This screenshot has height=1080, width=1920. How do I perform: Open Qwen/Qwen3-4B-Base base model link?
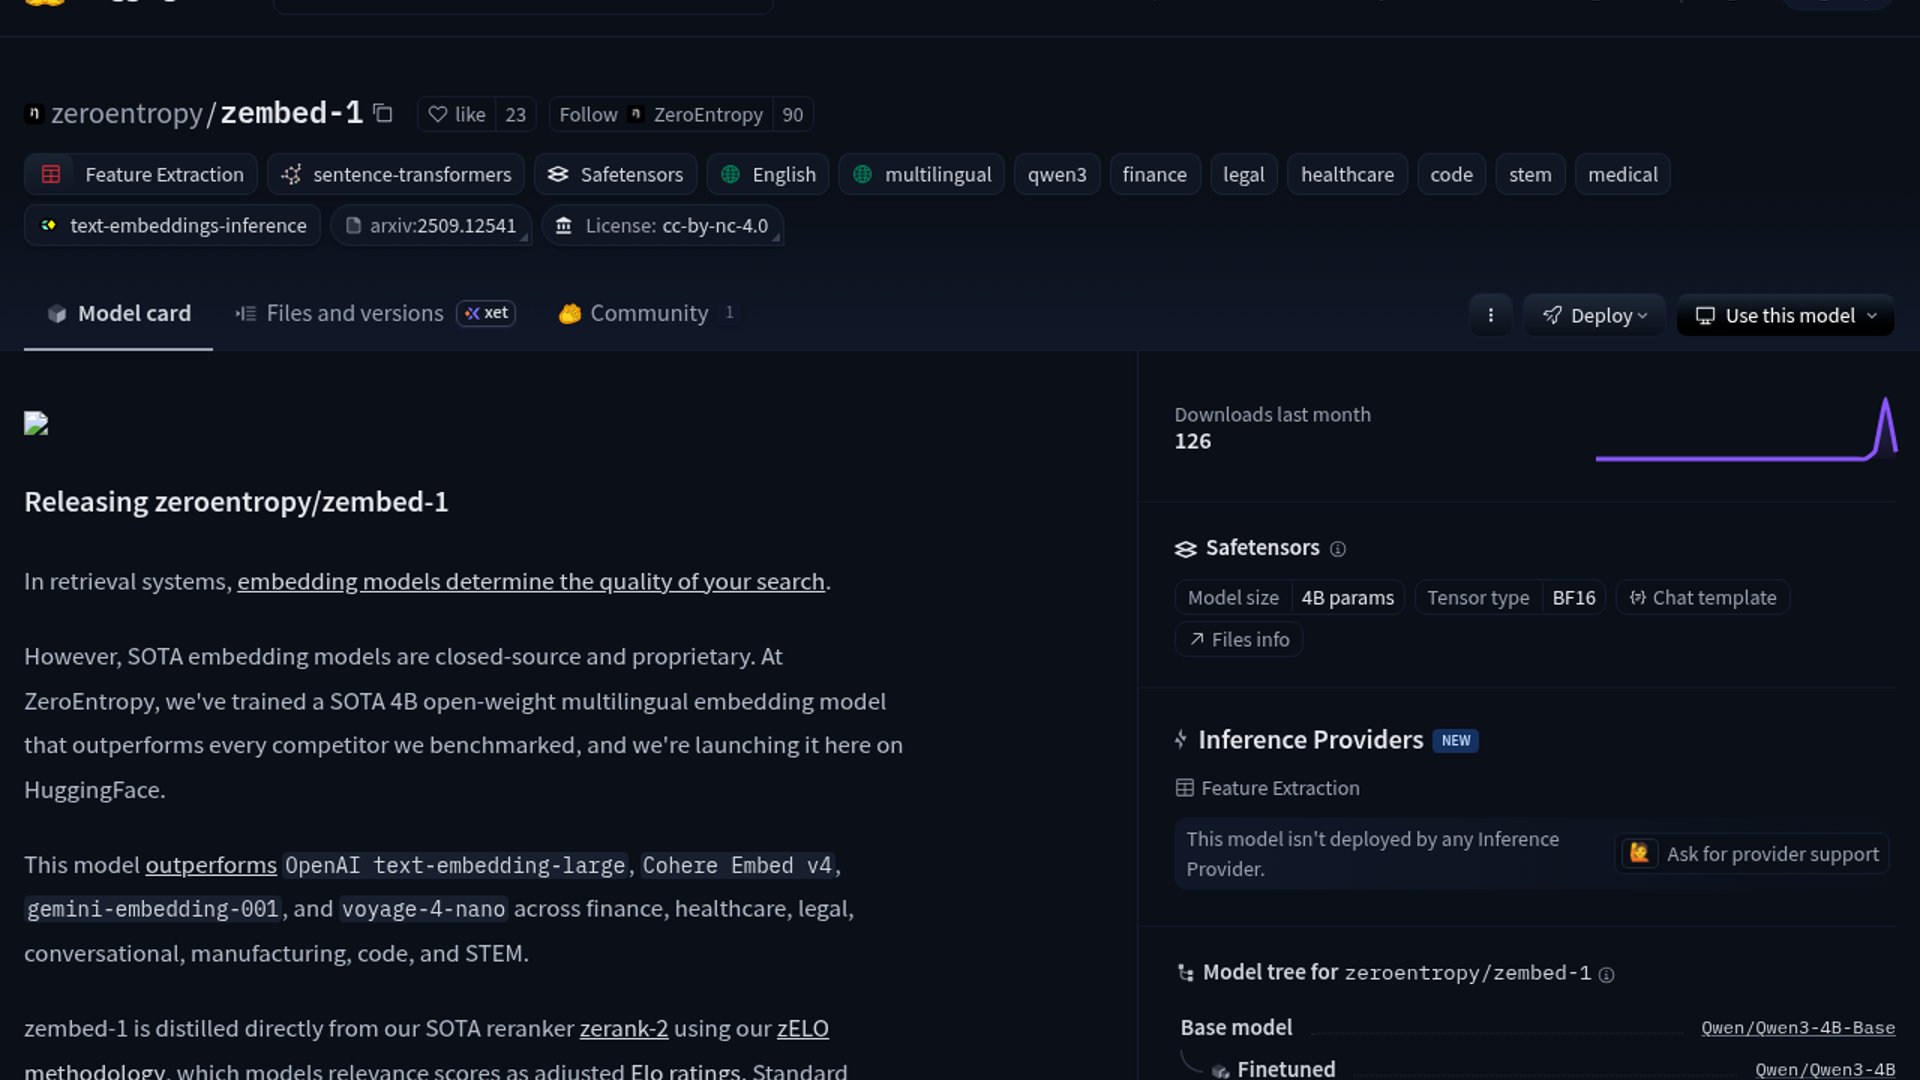coord(1797,1029)
